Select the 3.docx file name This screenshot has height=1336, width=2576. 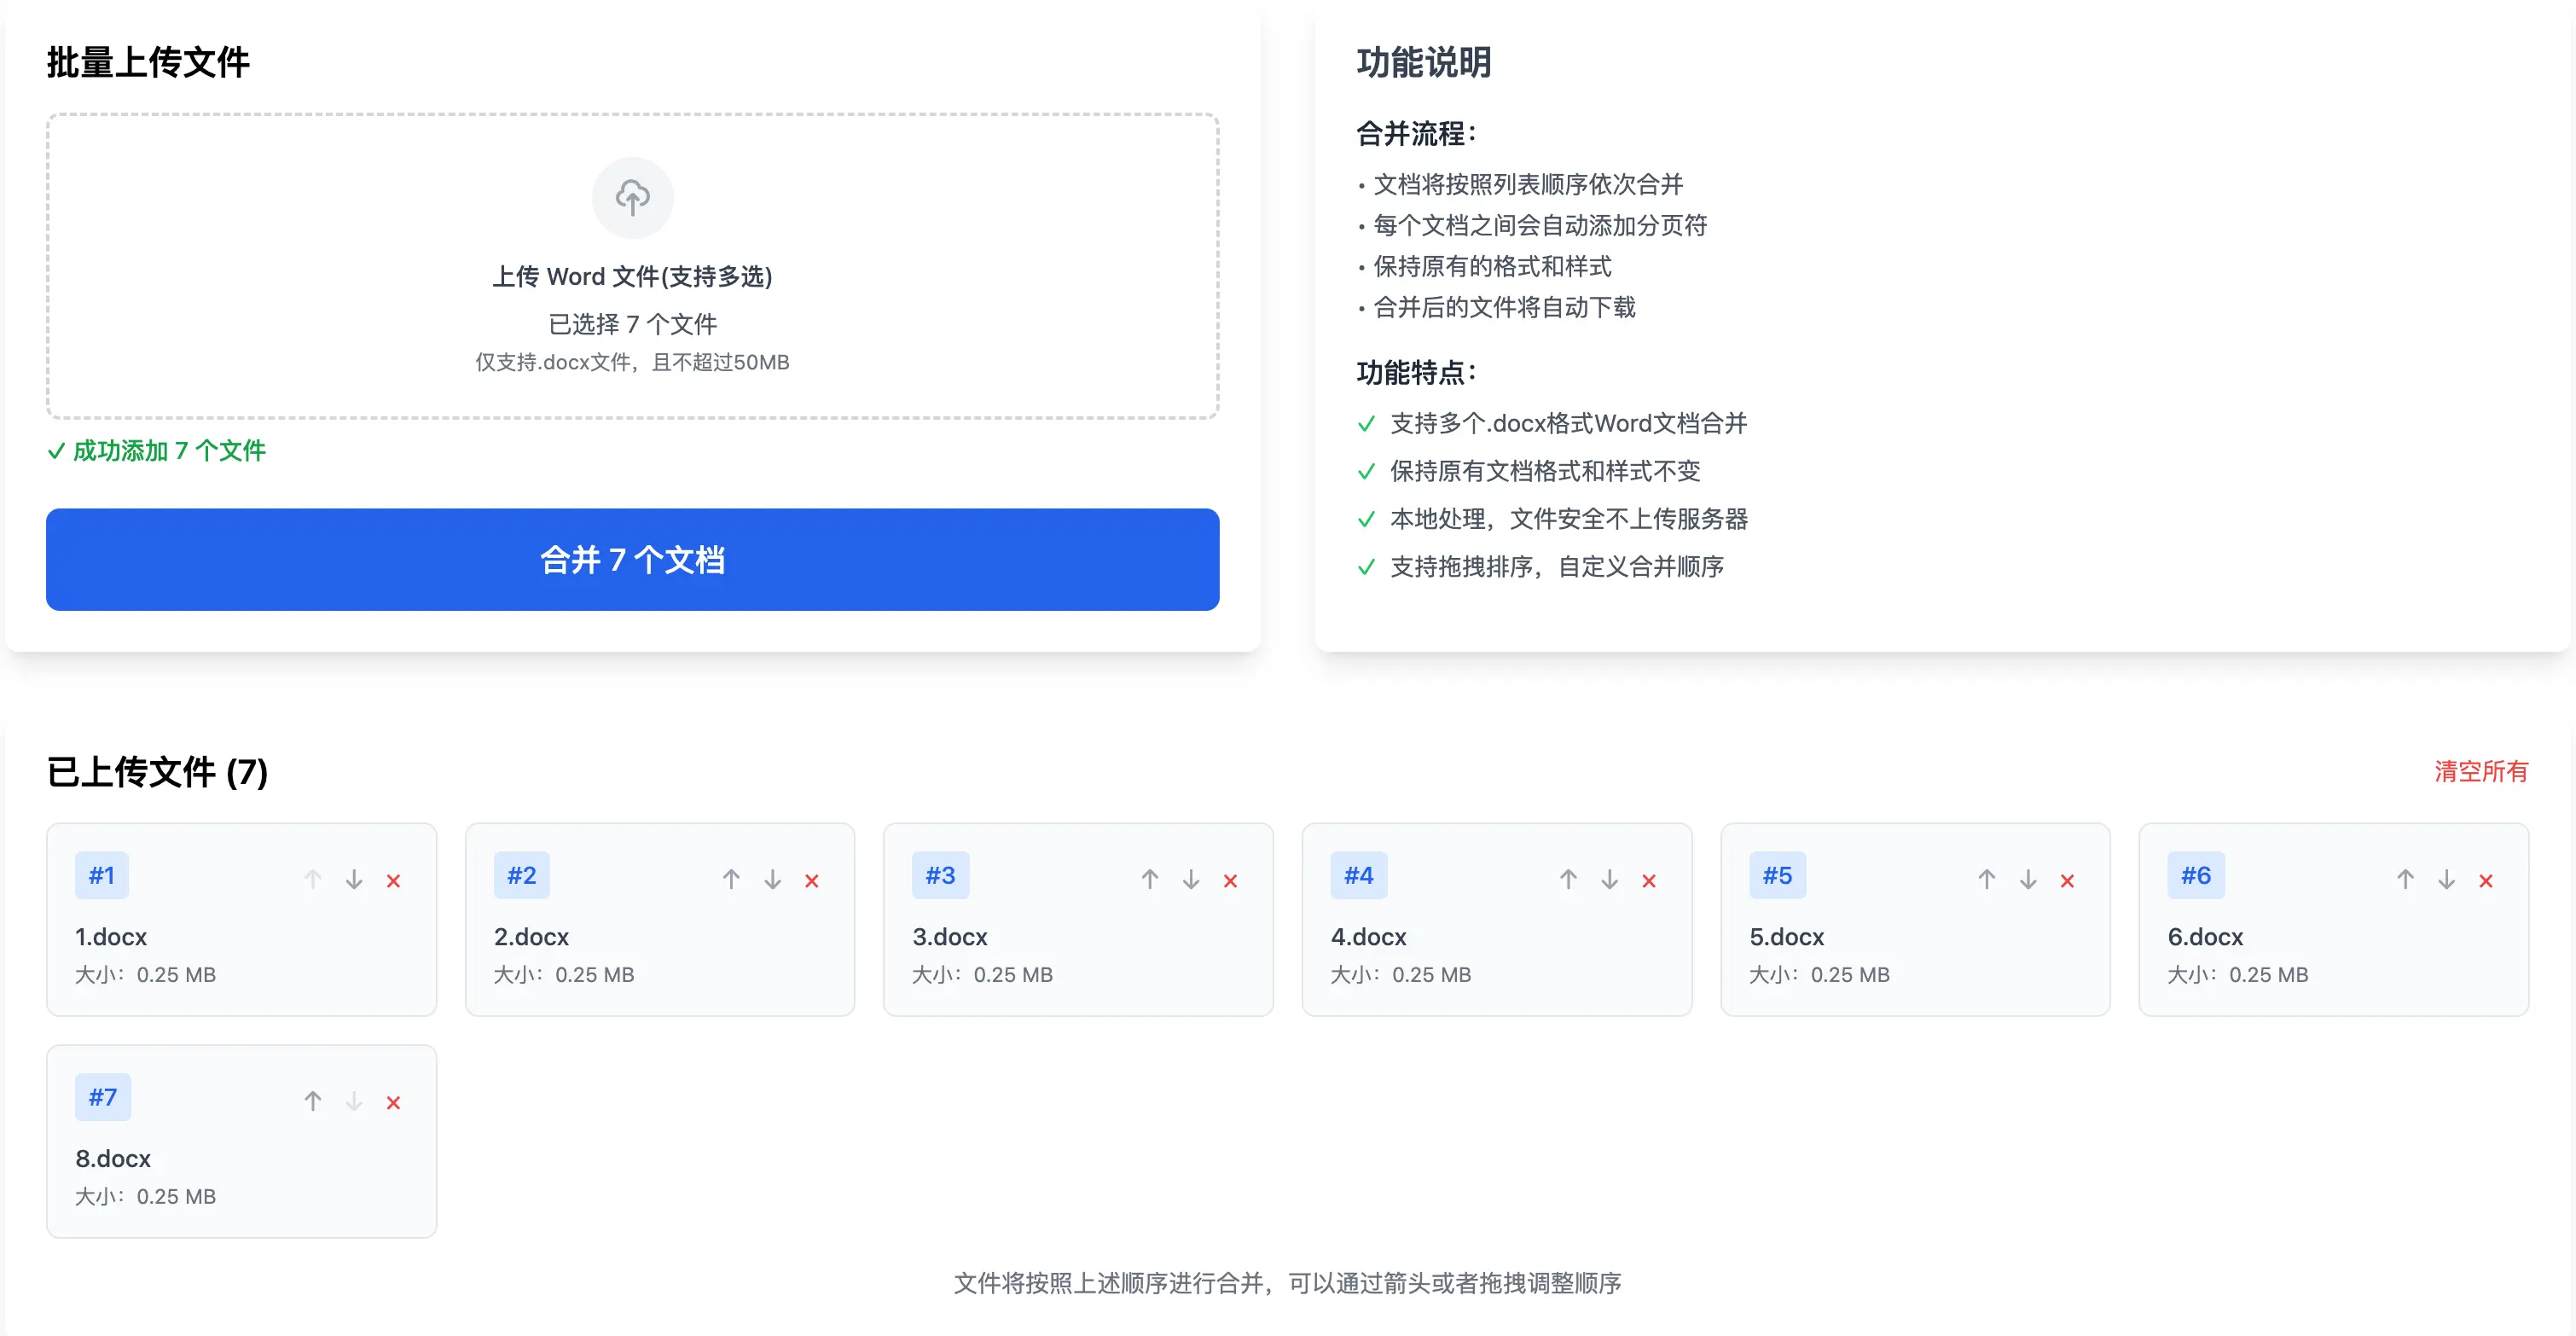tap(950, 937)
